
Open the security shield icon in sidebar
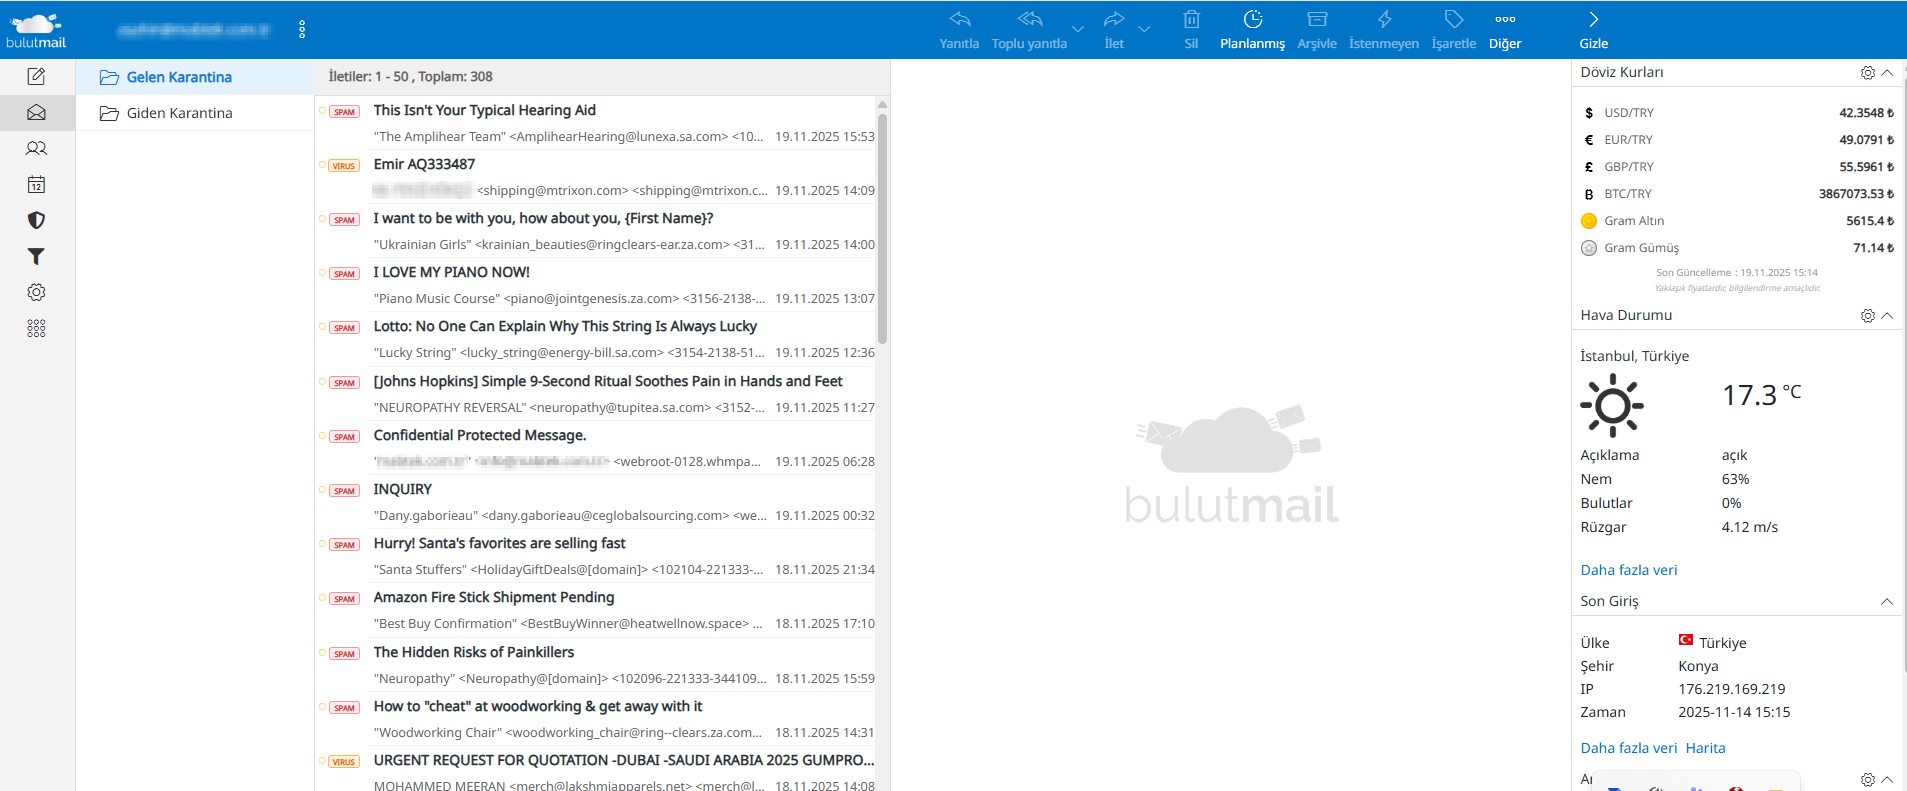(x=36, y=220)
